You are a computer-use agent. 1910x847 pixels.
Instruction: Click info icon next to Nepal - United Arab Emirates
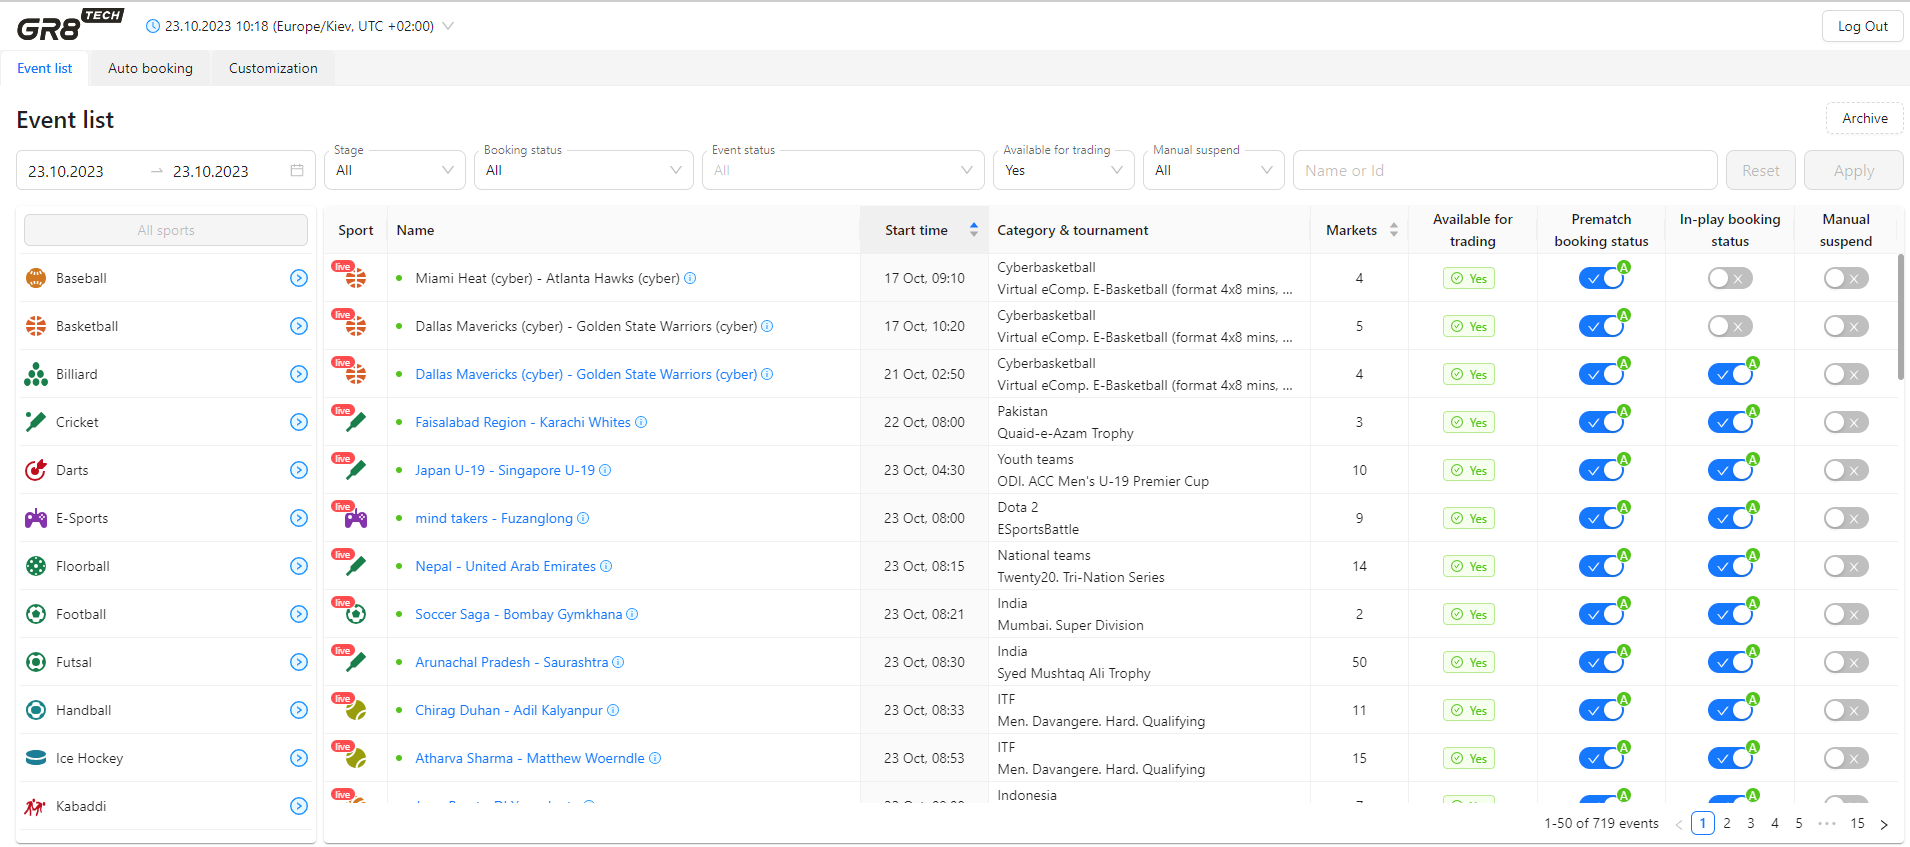click(x=606, y=566)
